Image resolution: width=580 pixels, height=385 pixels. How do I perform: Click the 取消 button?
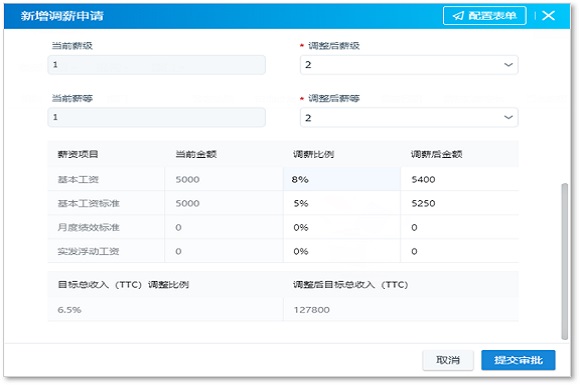pyautogui.click(x=448, y=360)
